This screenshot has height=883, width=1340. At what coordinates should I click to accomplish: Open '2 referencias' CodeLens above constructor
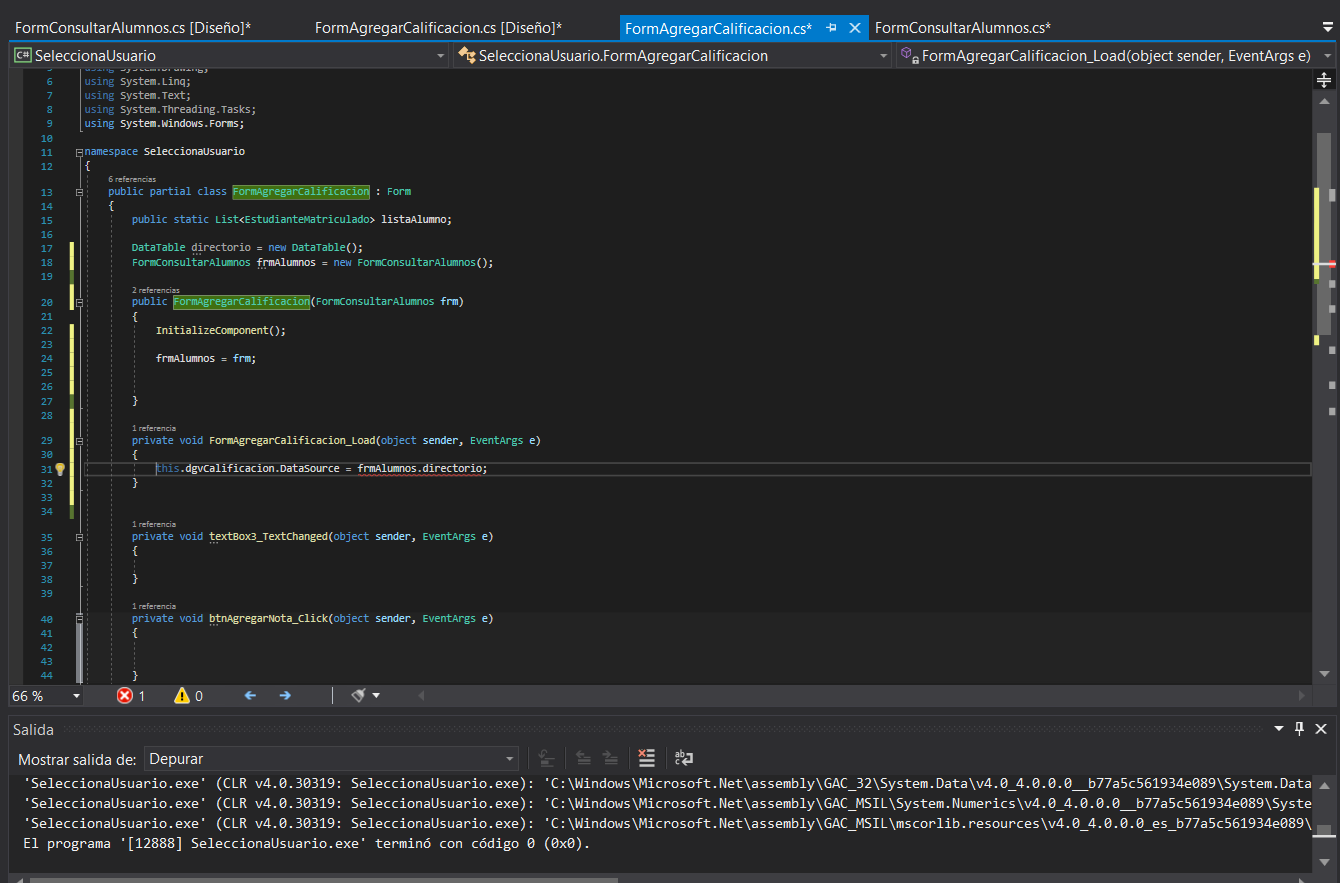click(155, 289)
